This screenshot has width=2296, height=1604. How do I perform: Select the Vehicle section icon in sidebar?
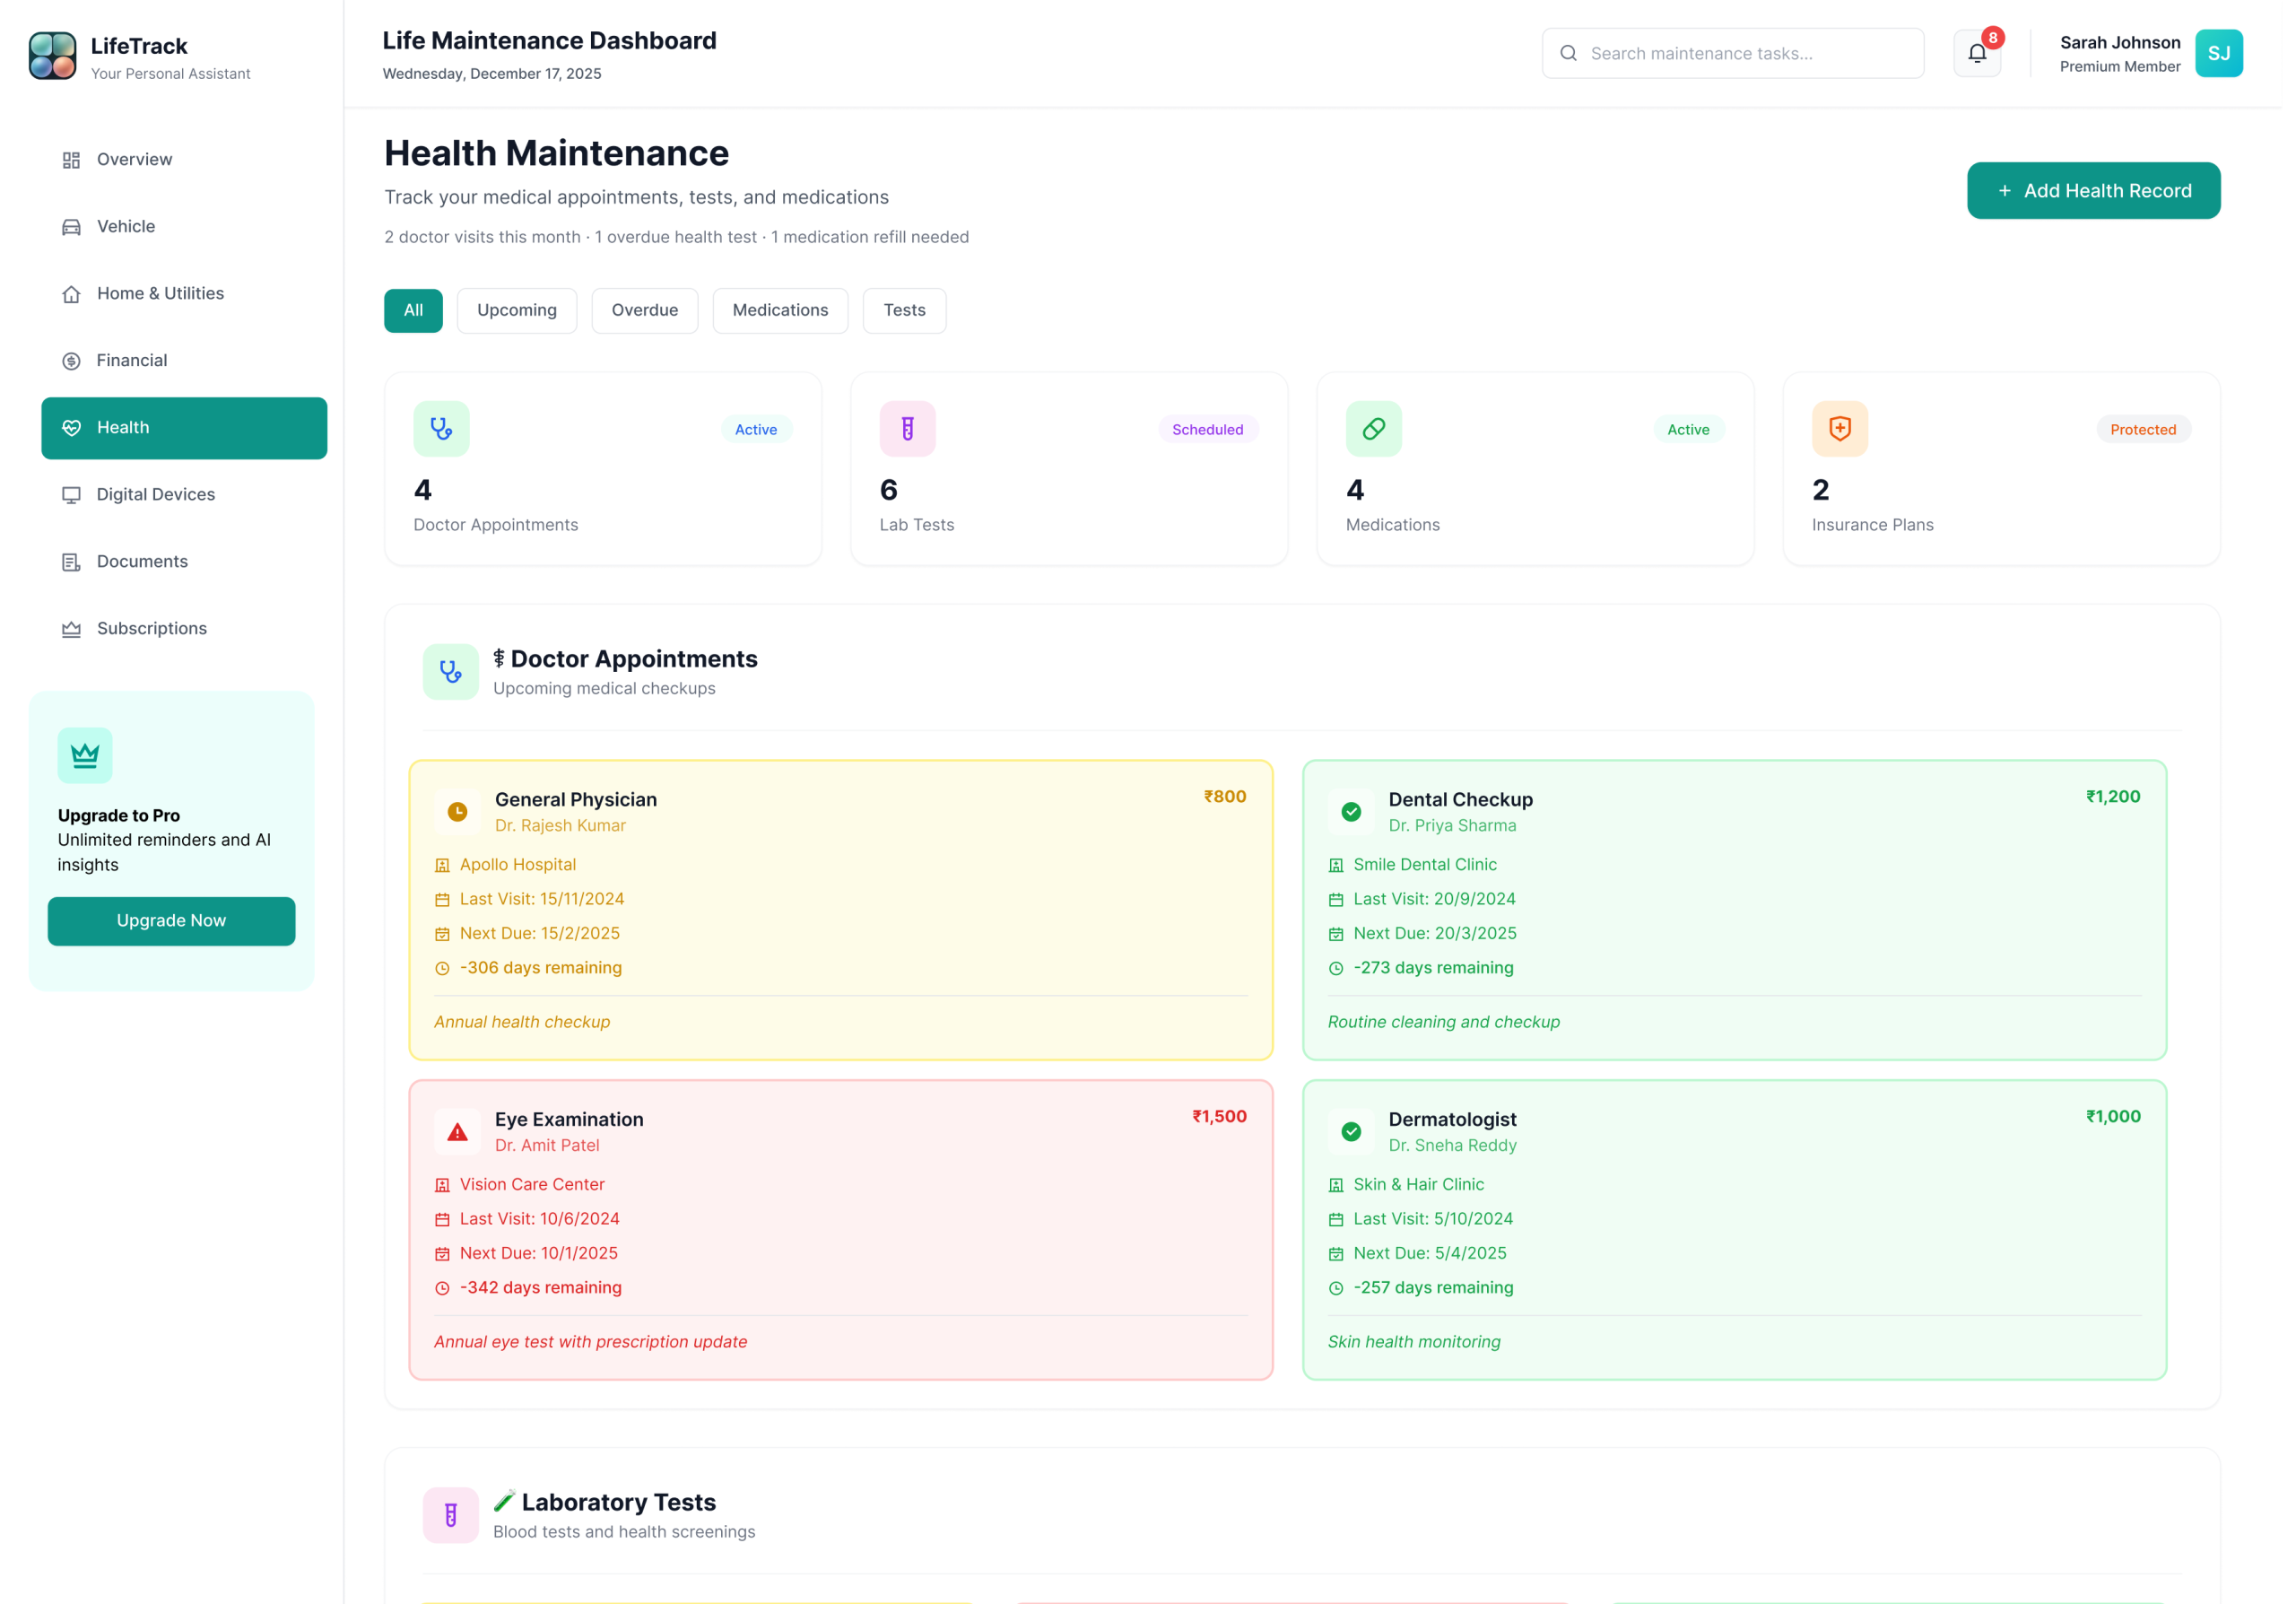coord(70,226)
